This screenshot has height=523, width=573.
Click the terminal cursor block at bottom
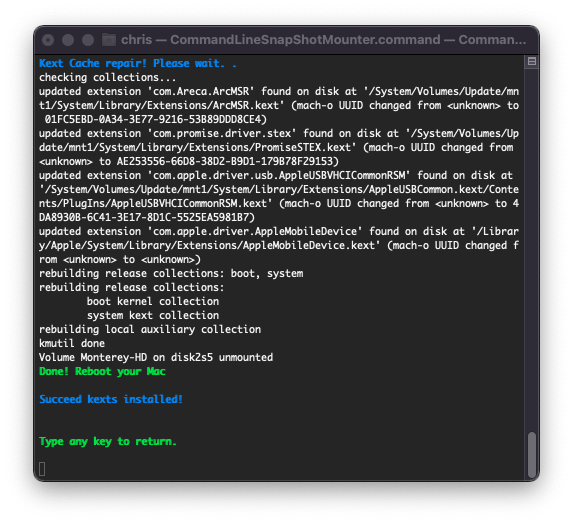(x=42, y=469)
